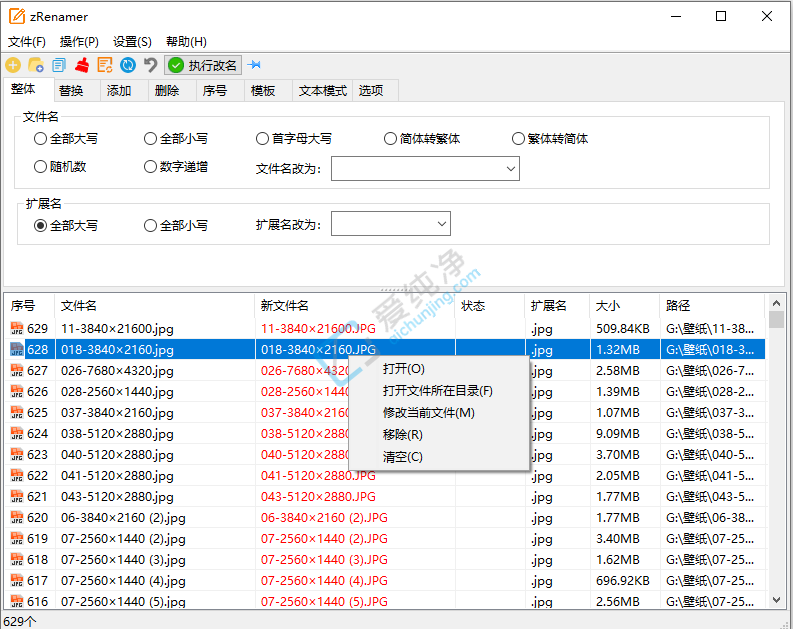The height and width of the screenshot is (629, 793).
Task: Switch to the 替换 tab
Action: tap(76, 91)
